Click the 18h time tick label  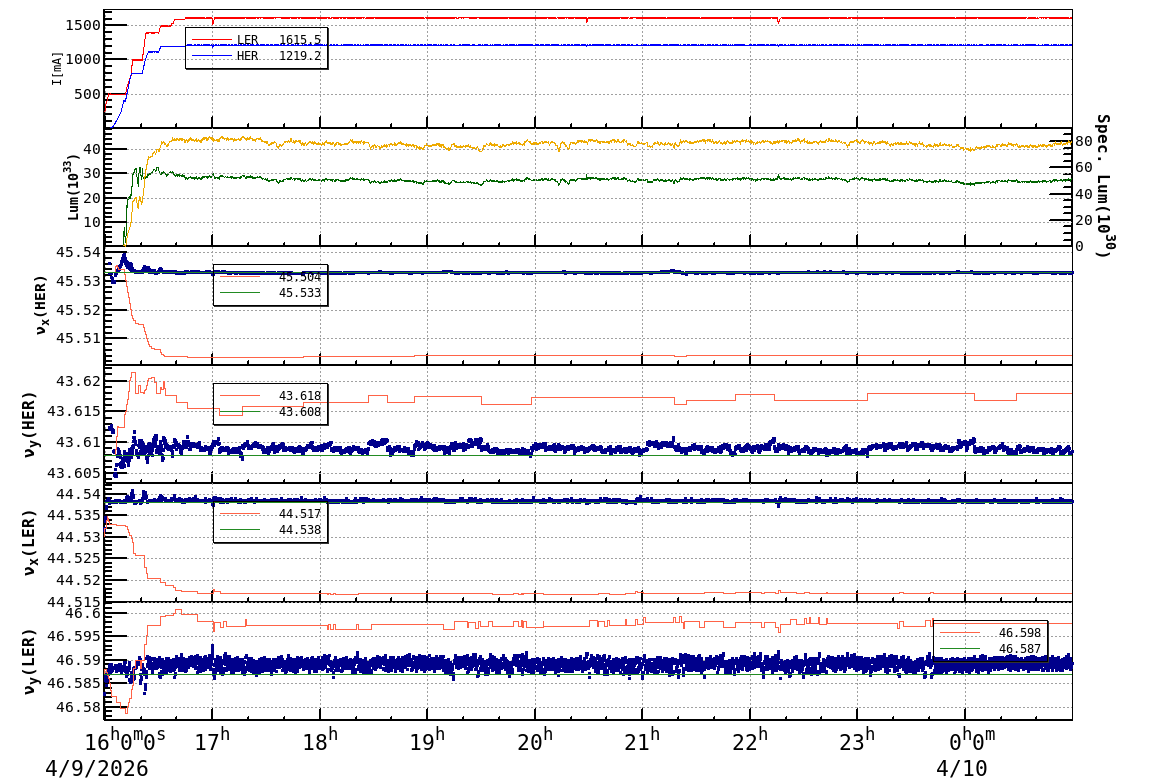click(320, 741)
